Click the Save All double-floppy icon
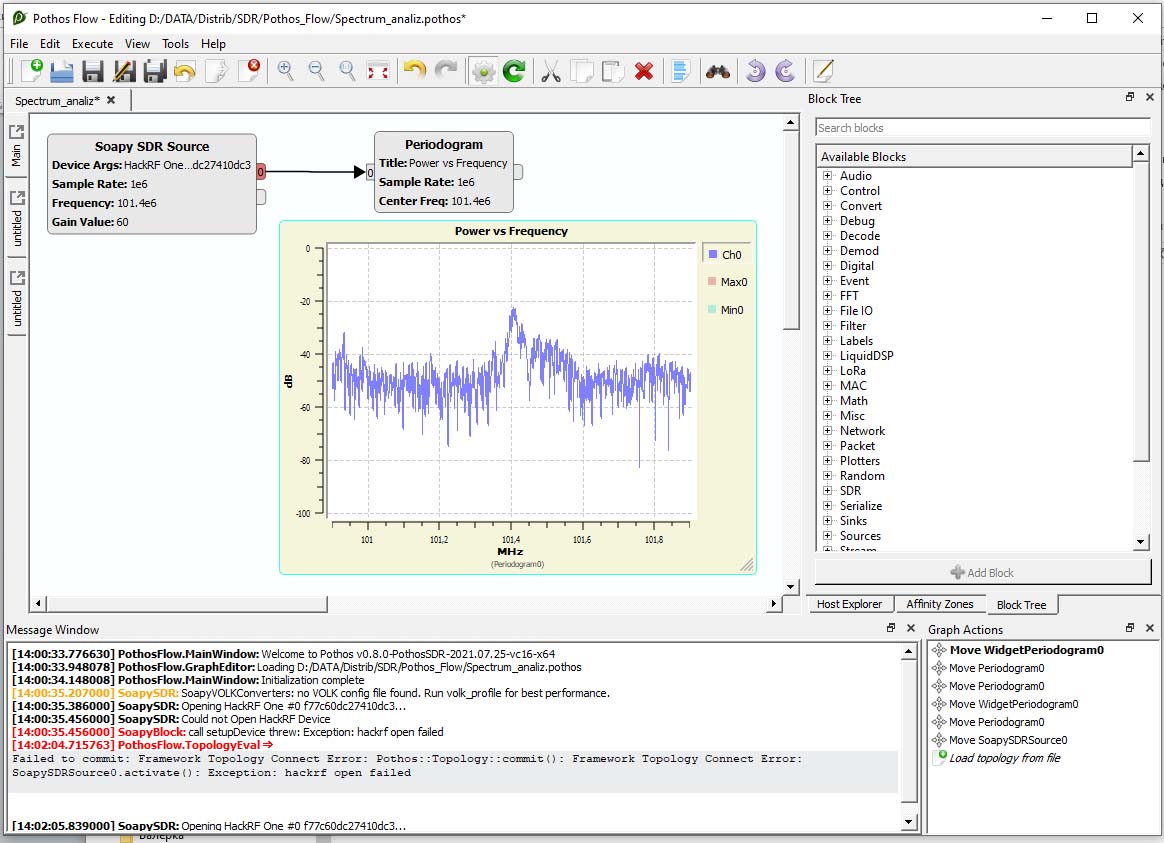Image resolution: width=1164 pixels, height=843 pixels. tap(155, 71)
